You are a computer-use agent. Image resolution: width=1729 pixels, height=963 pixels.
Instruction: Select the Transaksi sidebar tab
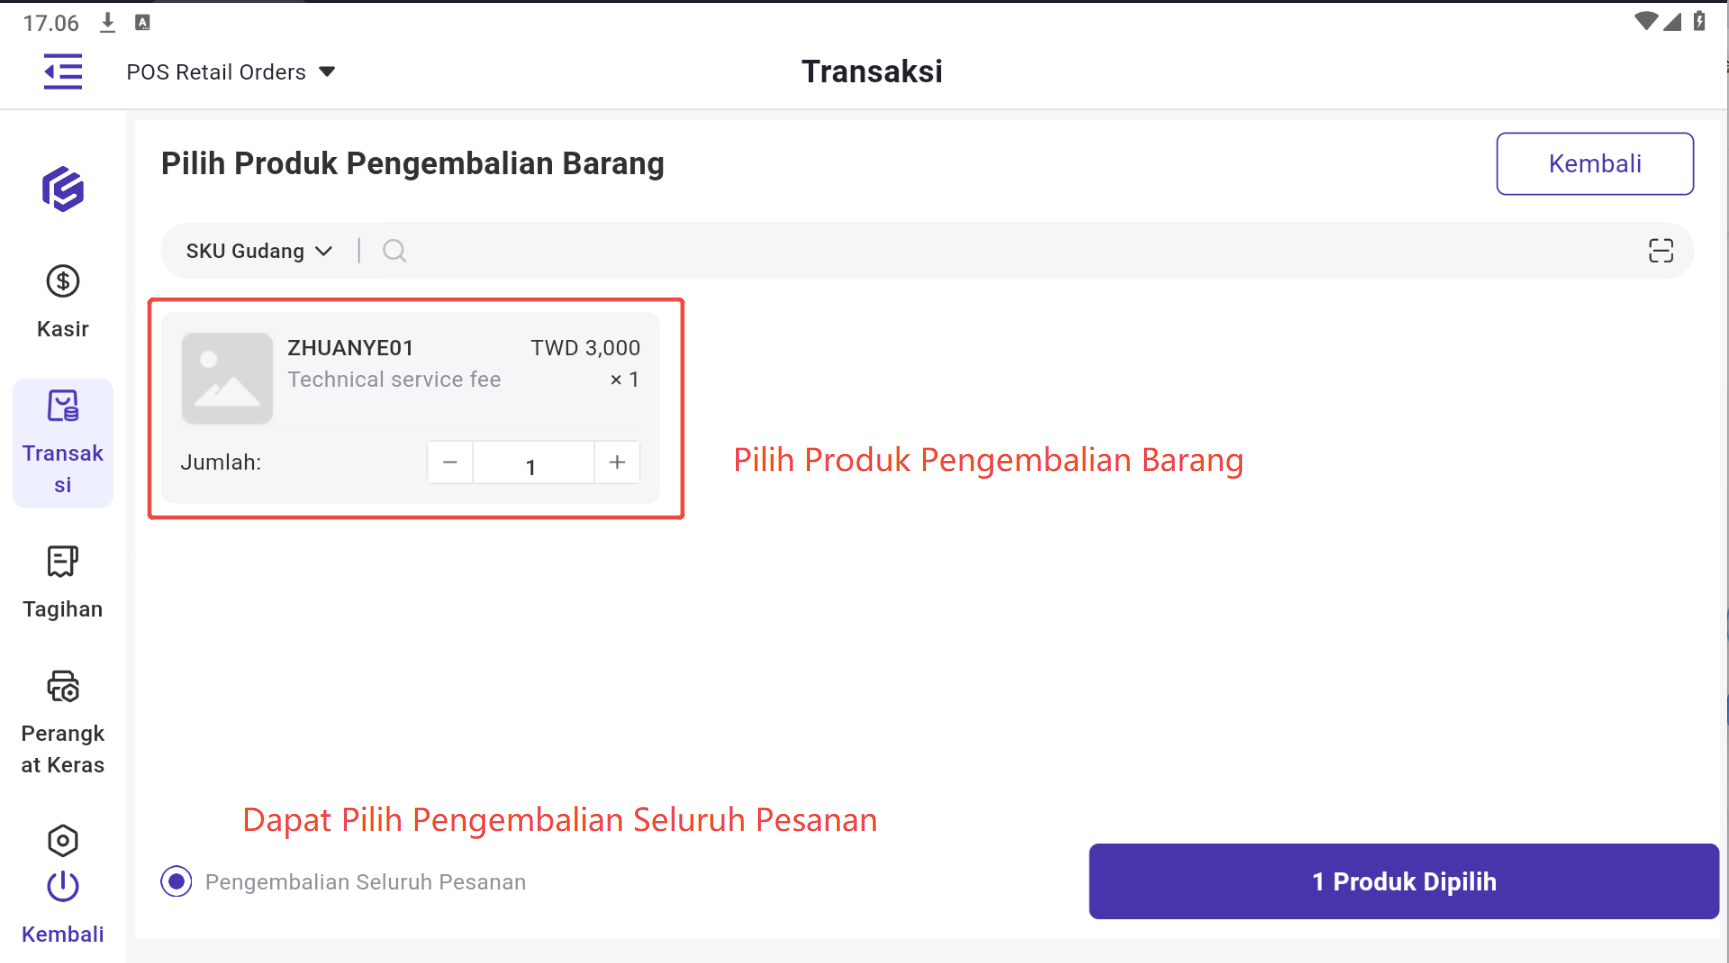(x=63, y=443)
